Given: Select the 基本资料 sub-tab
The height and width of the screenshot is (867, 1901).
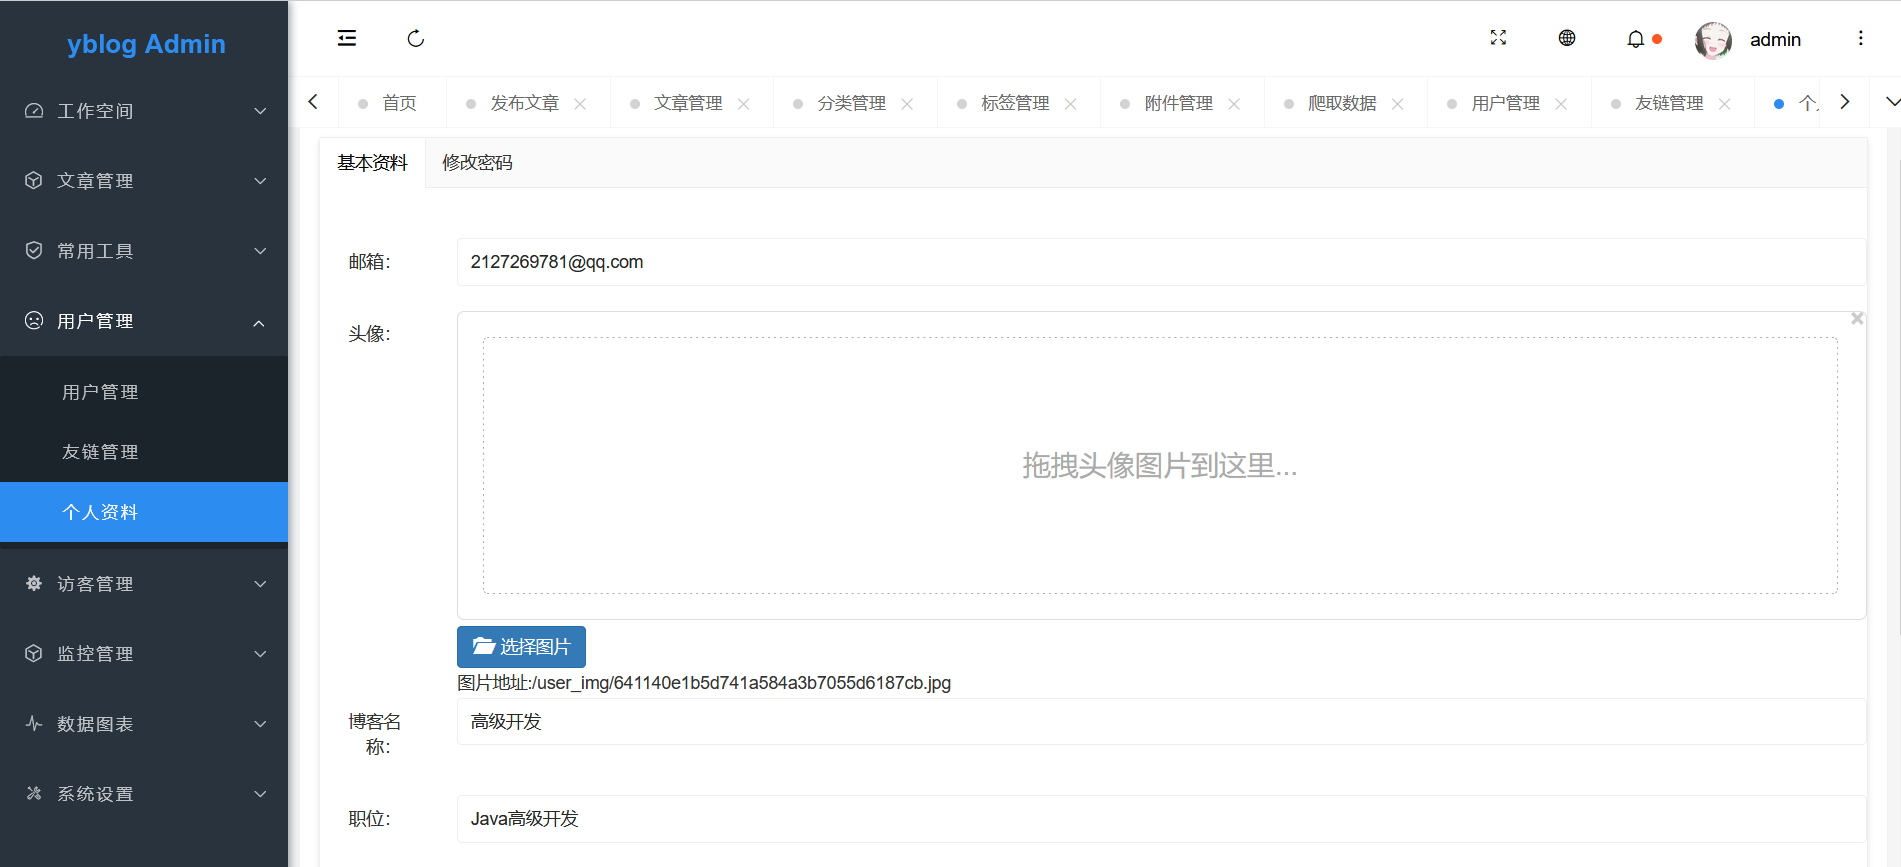Looking at the screenshot, I should pyautogui.click(x=372, y=162).
